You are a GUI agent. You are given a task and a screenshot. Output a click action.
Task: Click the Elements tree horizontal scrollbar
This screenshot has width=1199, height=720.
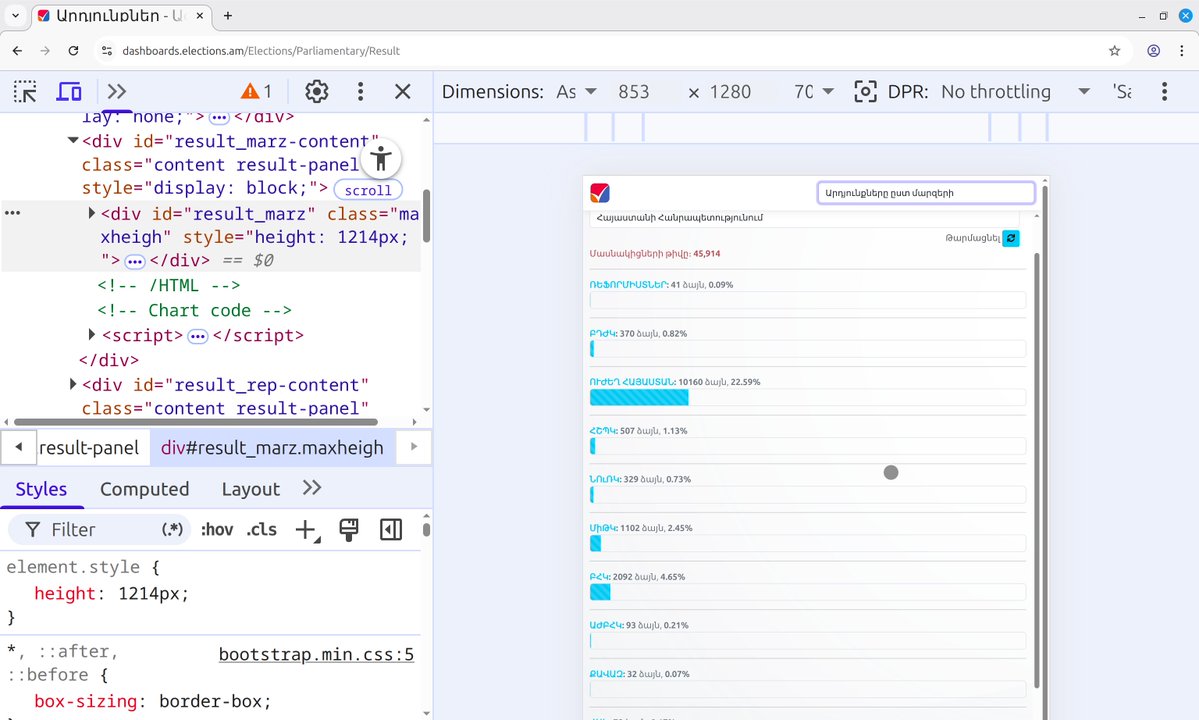[196, 422]
